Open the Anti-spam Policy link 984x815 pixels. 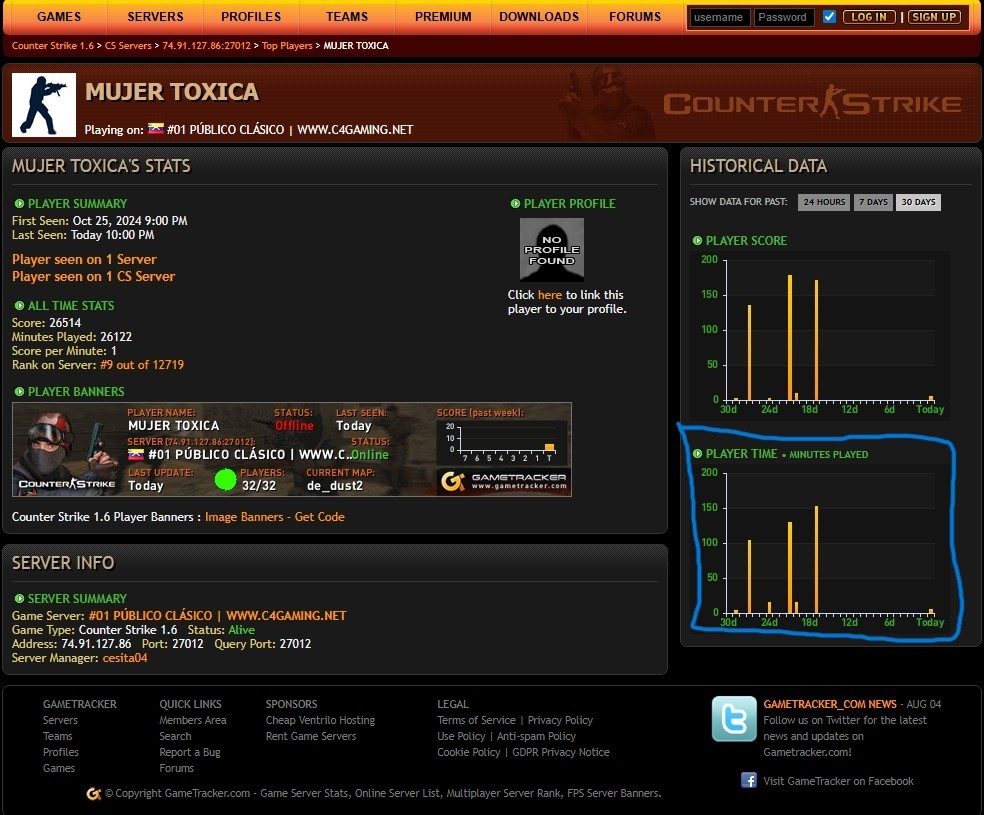tap(537, 737)
